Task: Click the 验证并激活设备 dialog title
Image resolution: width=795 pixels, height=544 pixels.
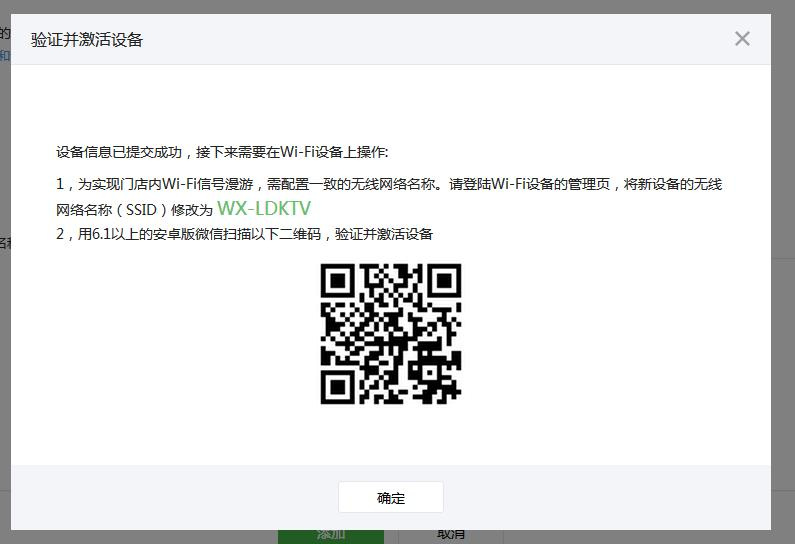Action: (x=87, y=40)
